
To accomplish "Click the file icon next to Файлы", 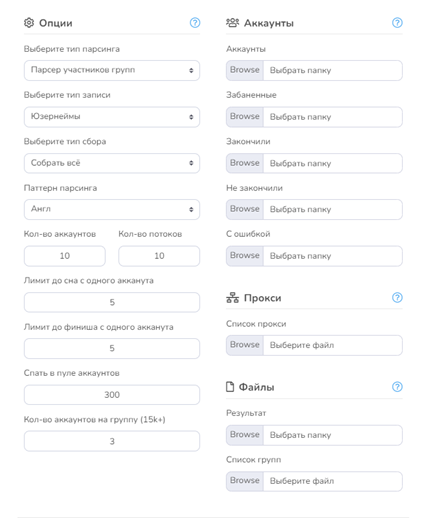I will click(x=230, y=387).
